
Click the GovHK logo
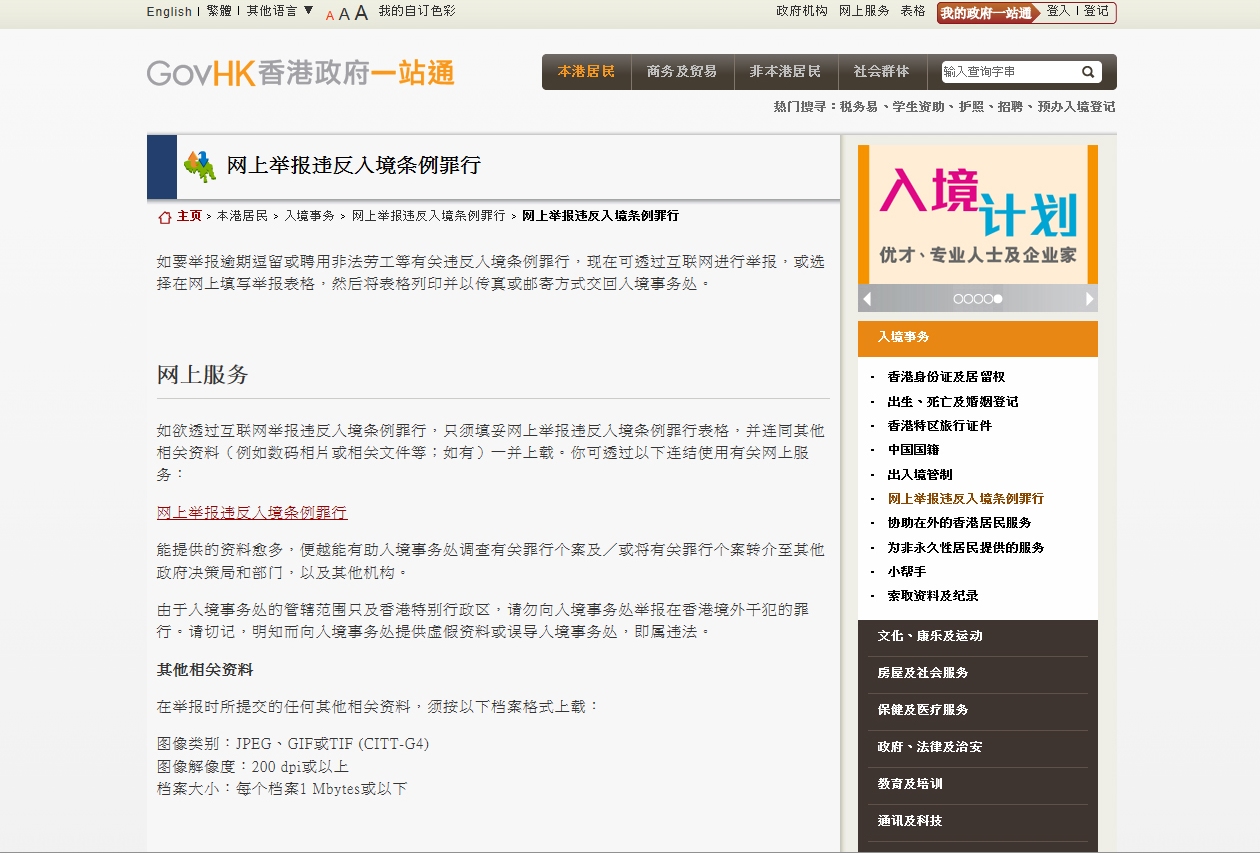click(300, 73)
